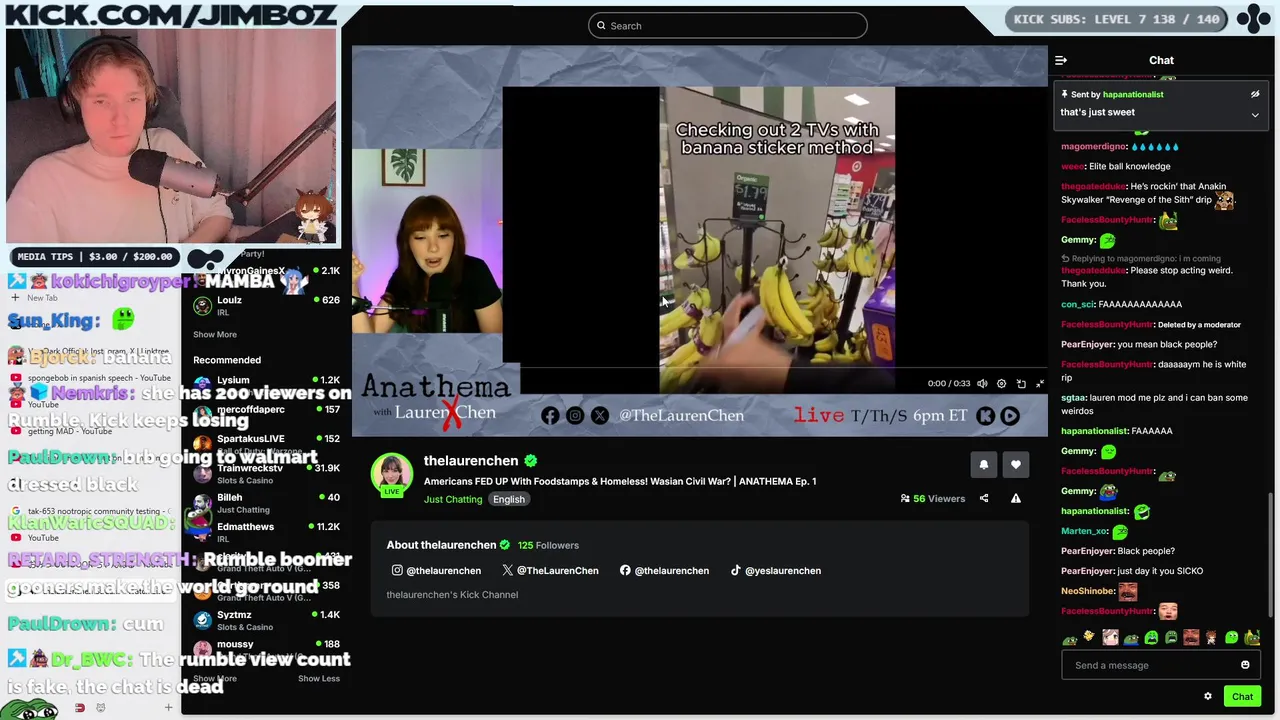The height and width of the screenshot is (720, 1280).
Task: Click the Instagram icon in stream overlay
Action: 575,416
